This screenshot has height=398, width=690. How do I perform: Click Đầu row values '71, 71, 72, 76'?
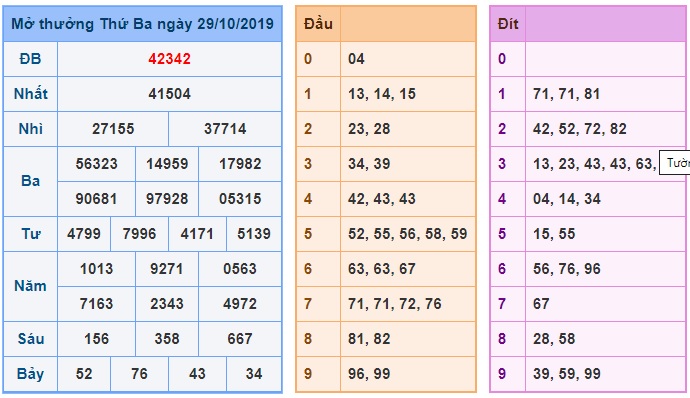(x=395, y=304)
